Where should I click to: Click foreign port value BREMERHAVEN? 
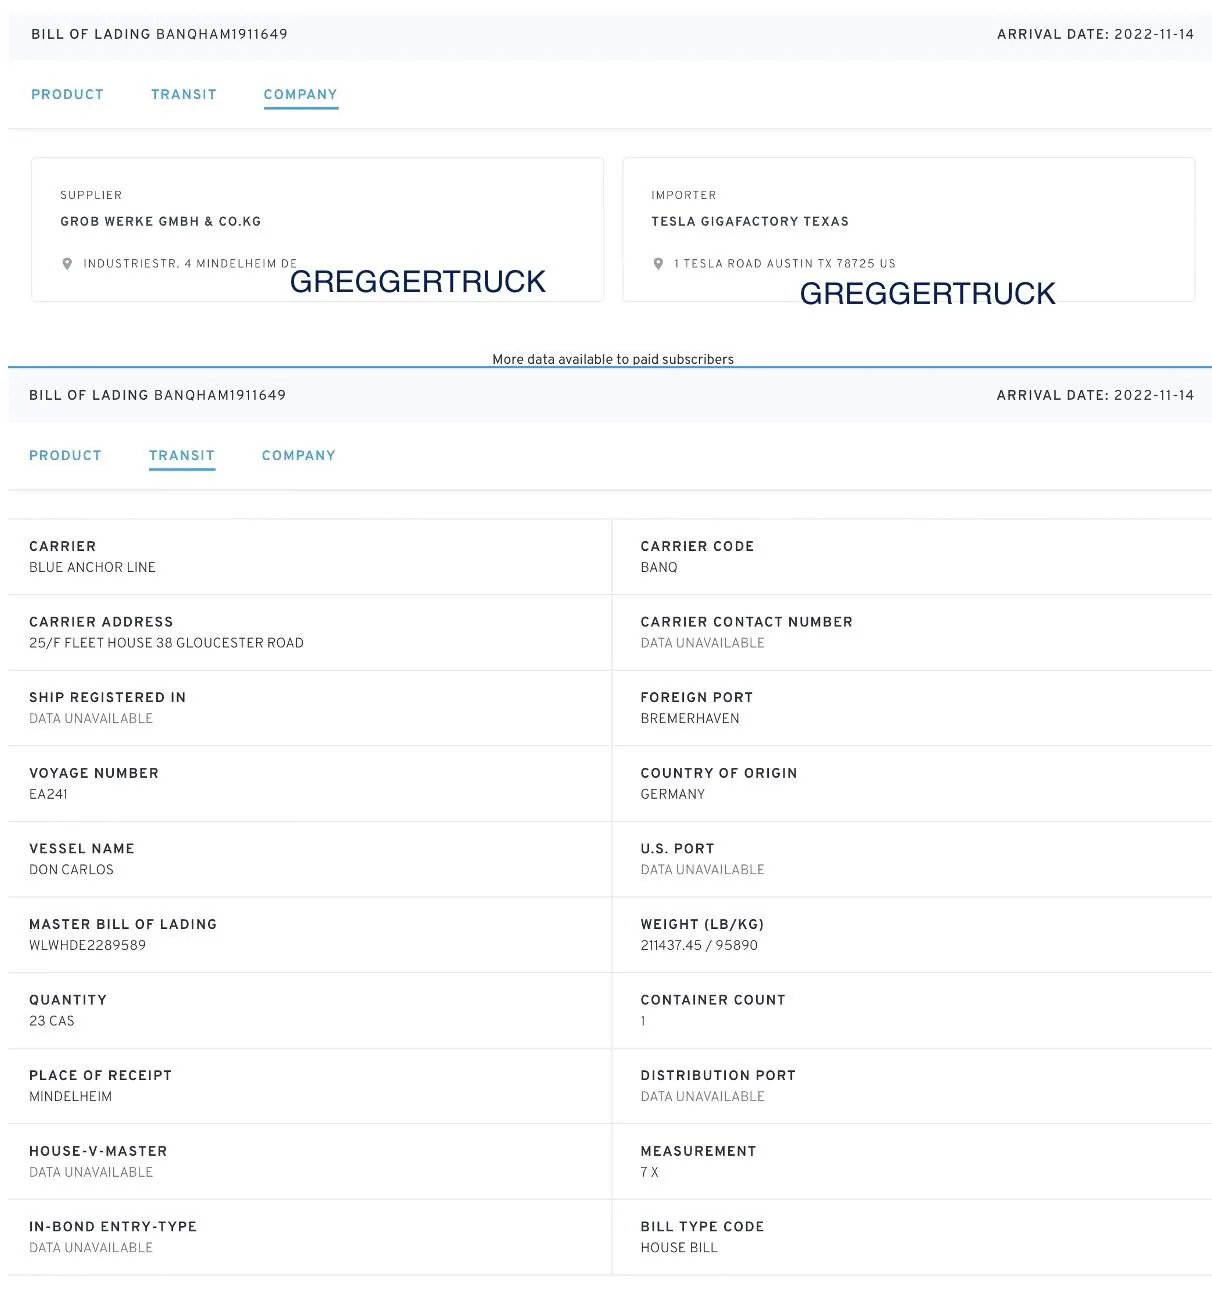coord(690,718)
